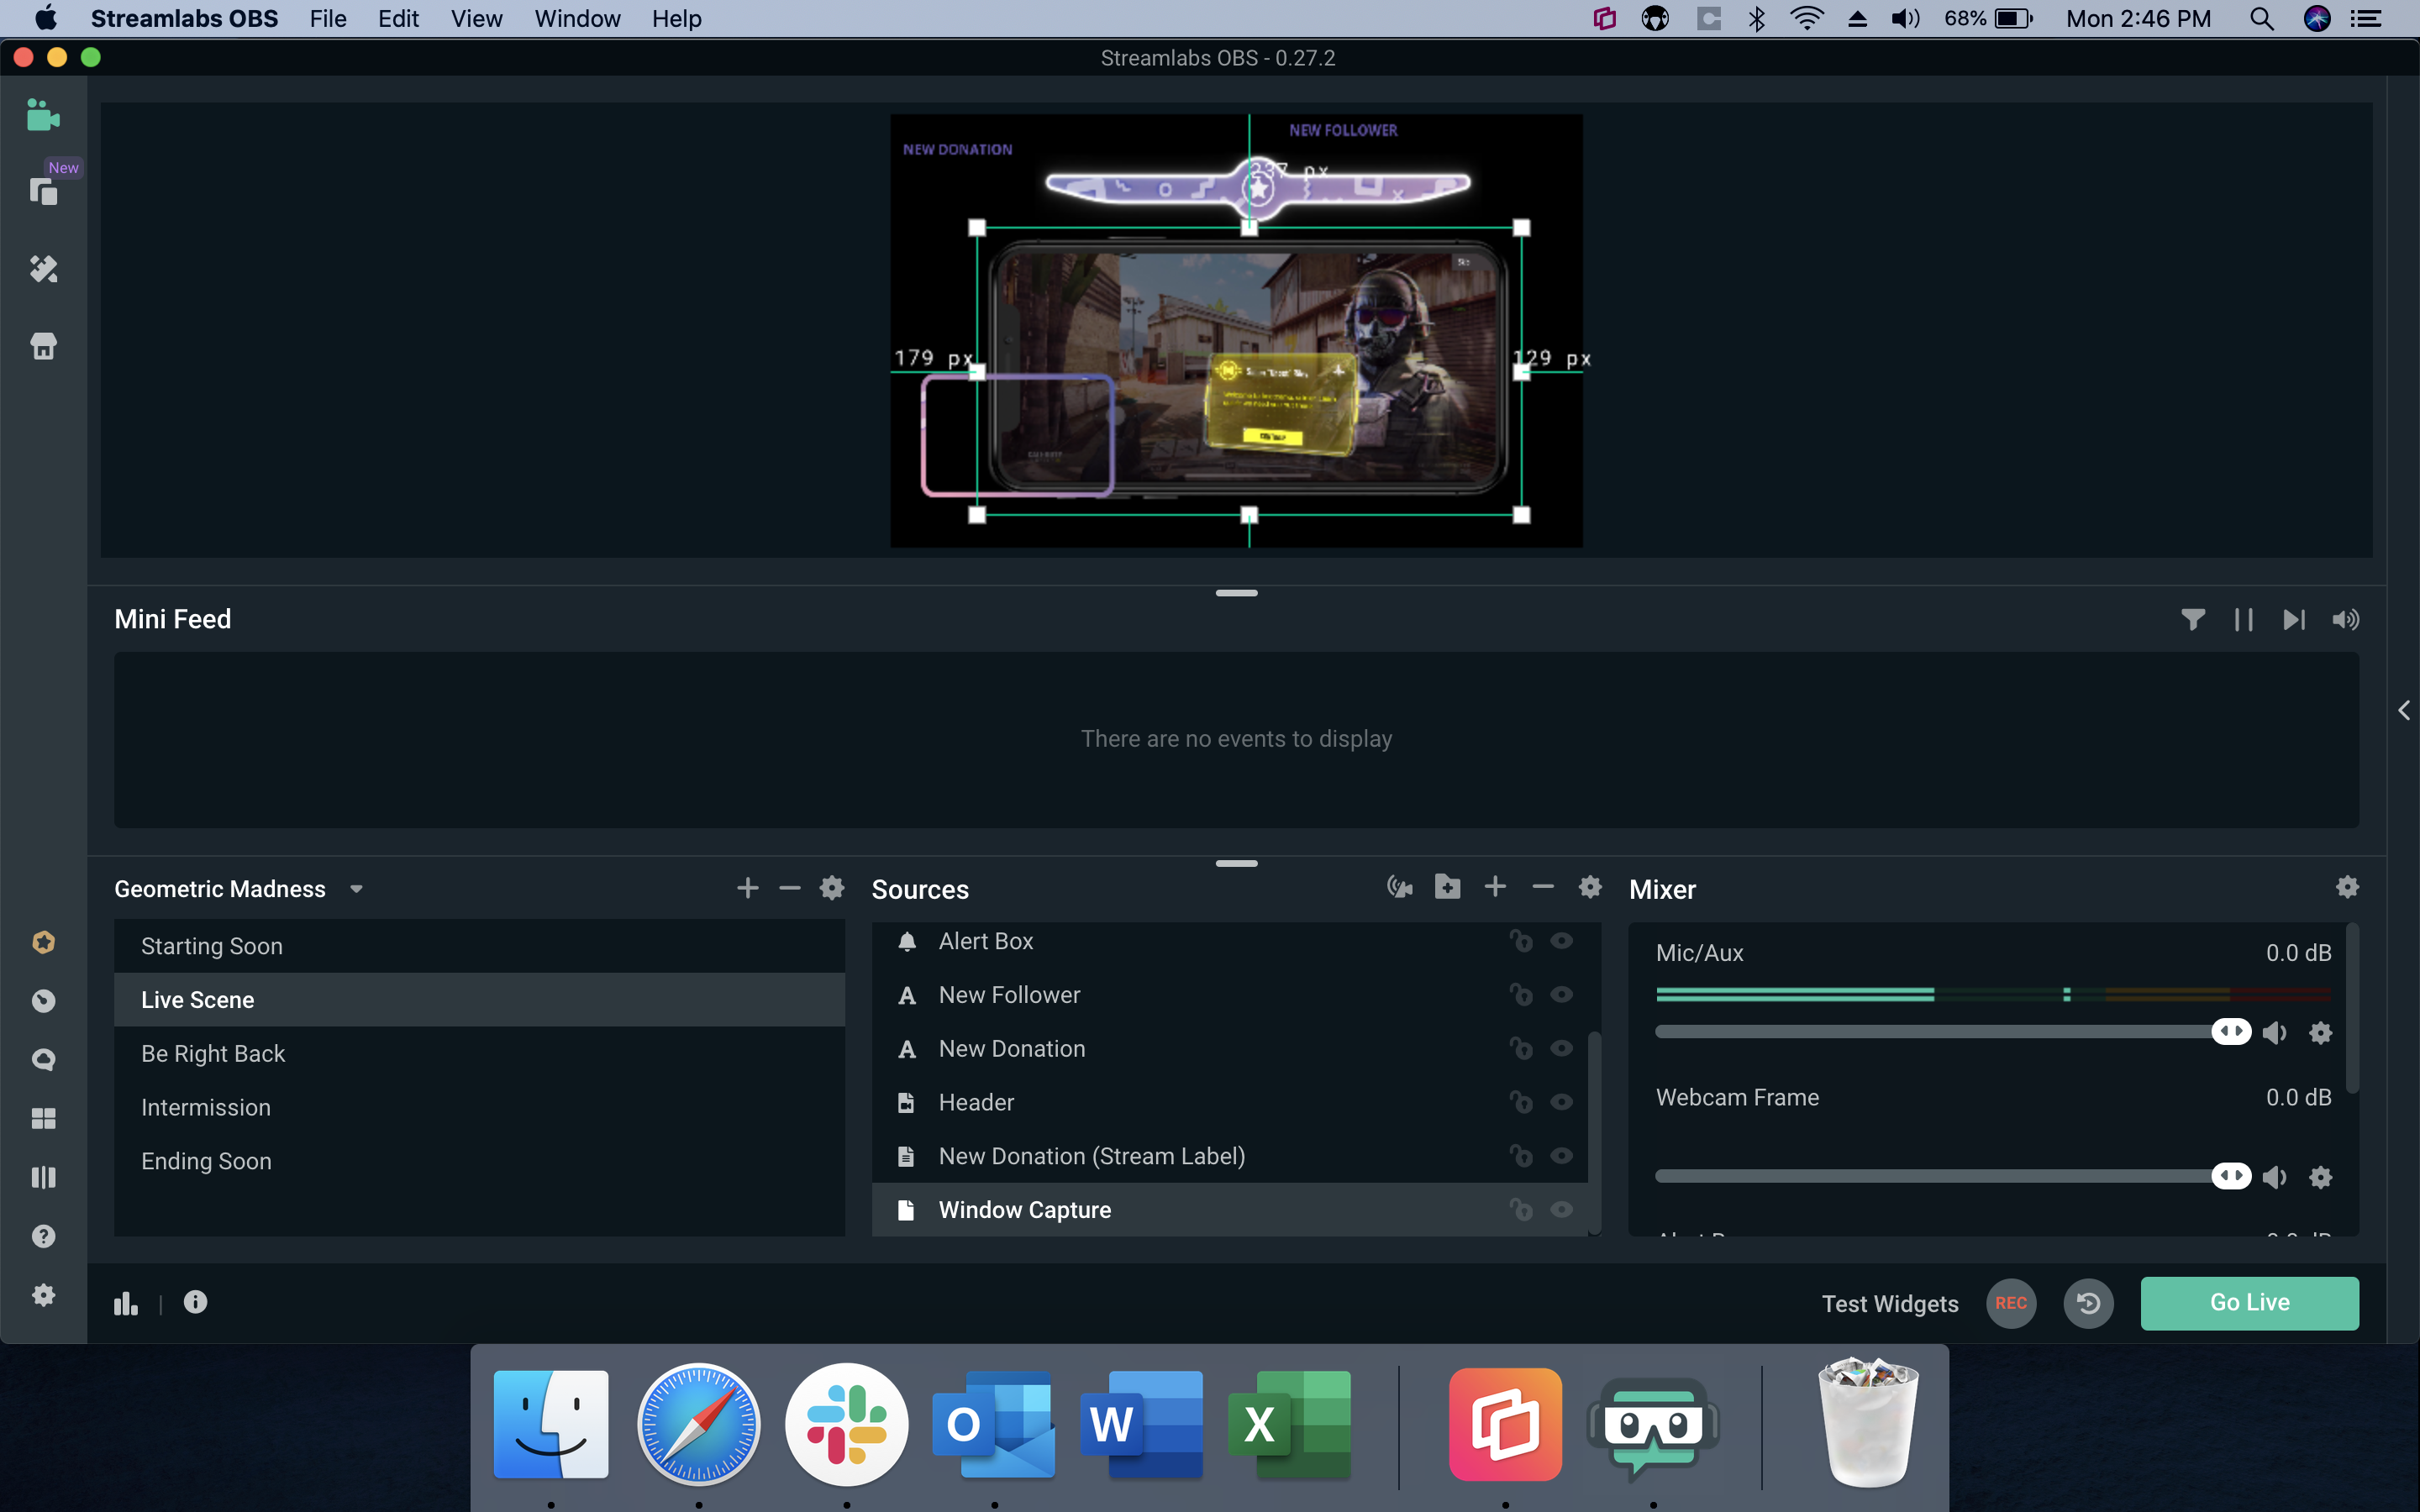Lock the Window Capture source
This screenshot has width=2420, height=1512.
(1522, 1210)
